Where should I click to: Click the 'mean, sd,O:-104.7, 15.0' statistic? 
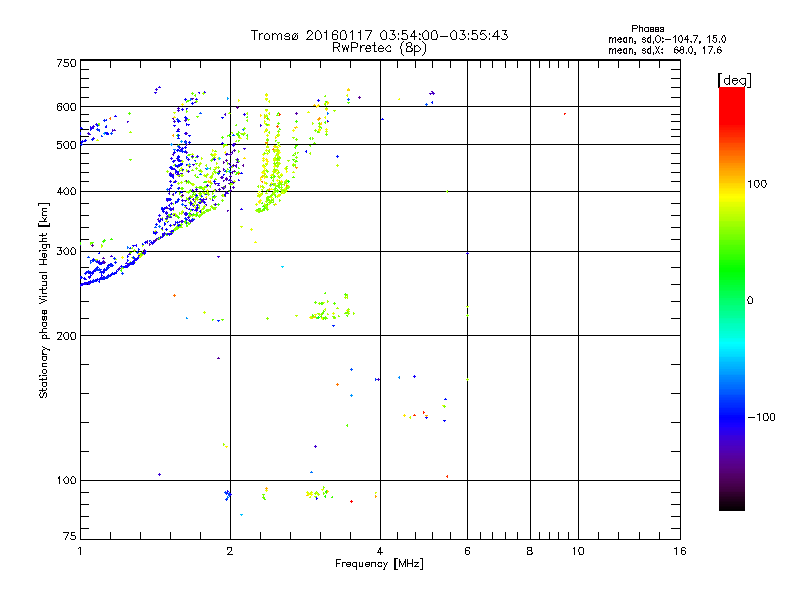[667, 39]
